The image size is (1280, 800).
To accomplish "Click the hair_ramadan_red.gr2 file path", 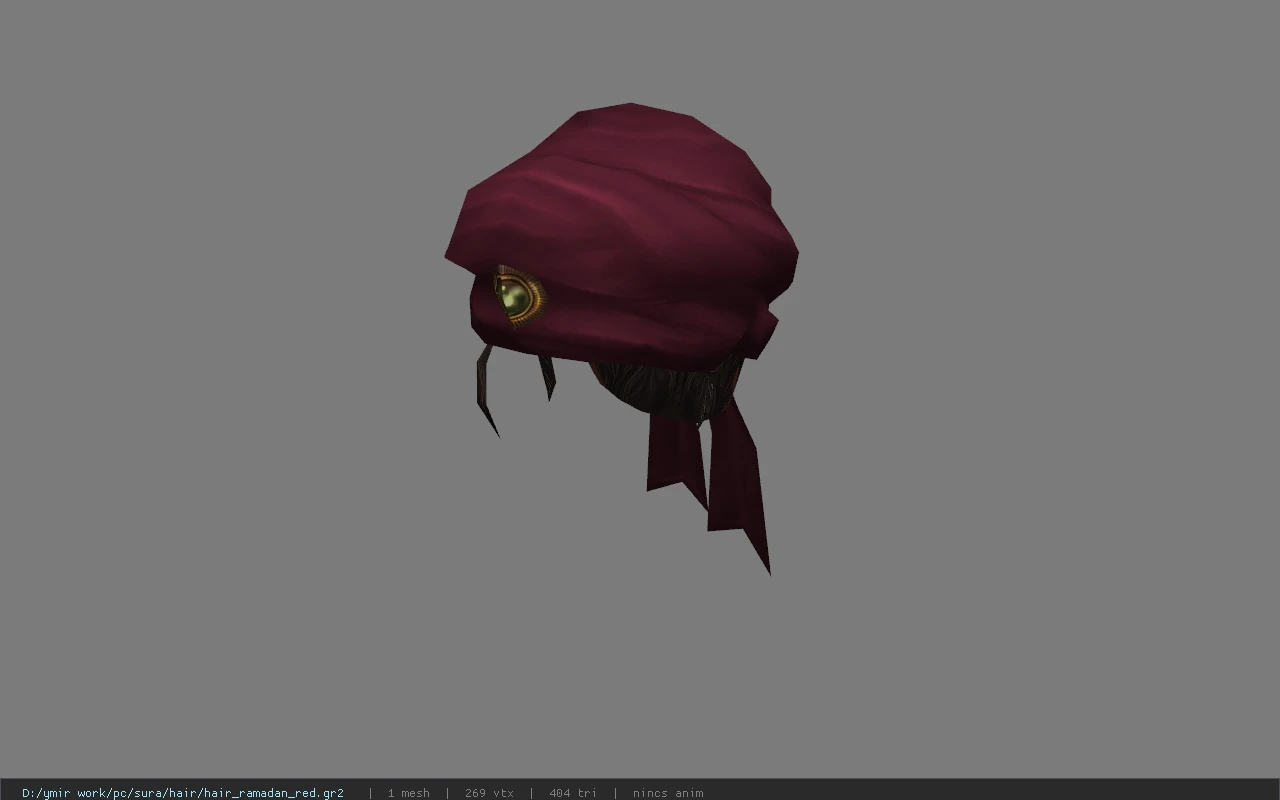I will (183, 793).
